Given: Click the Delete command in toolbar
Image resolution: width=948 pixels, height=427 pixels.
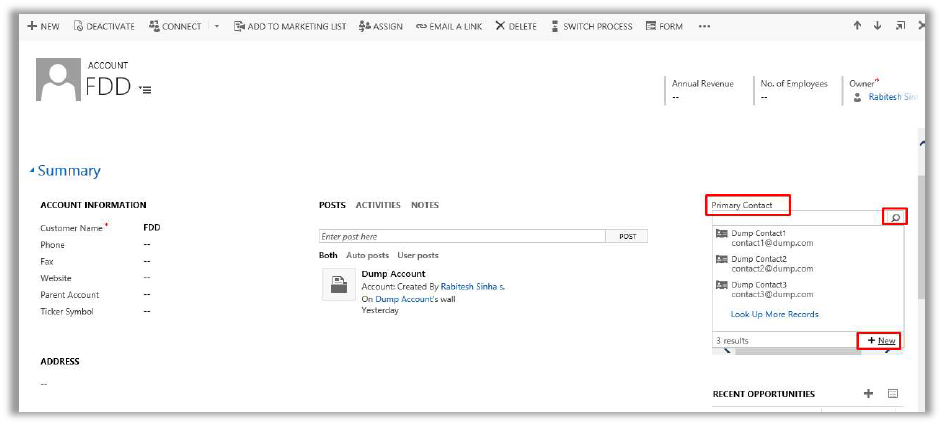Looking at the screenshot, I should click(516, 26).
